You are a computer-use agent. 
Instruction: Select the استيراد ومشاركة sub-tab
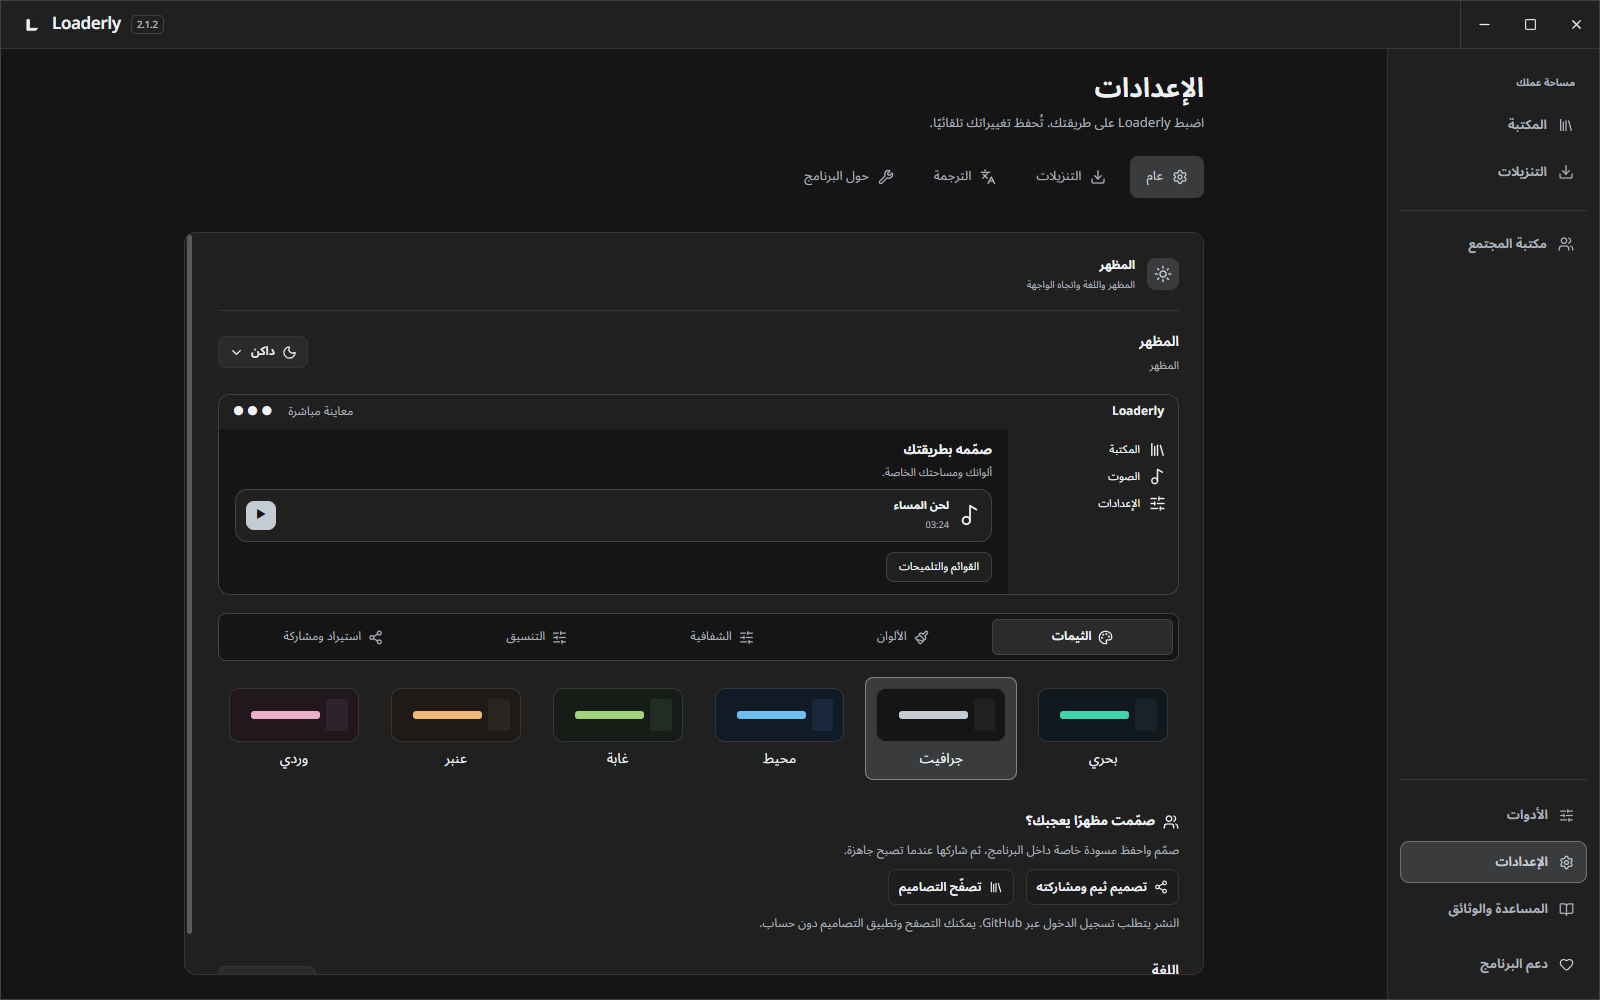pos(333,637)
